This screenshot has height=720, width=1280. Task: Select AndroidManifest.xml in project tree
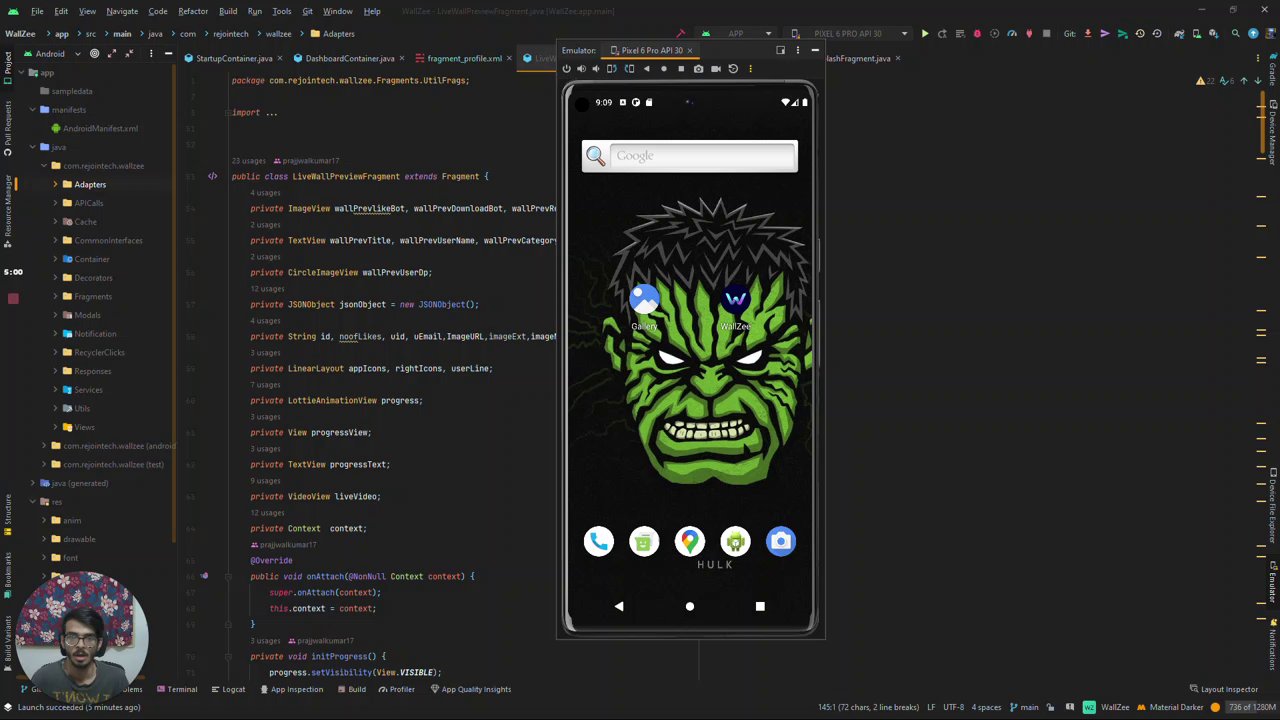[94, 129]
